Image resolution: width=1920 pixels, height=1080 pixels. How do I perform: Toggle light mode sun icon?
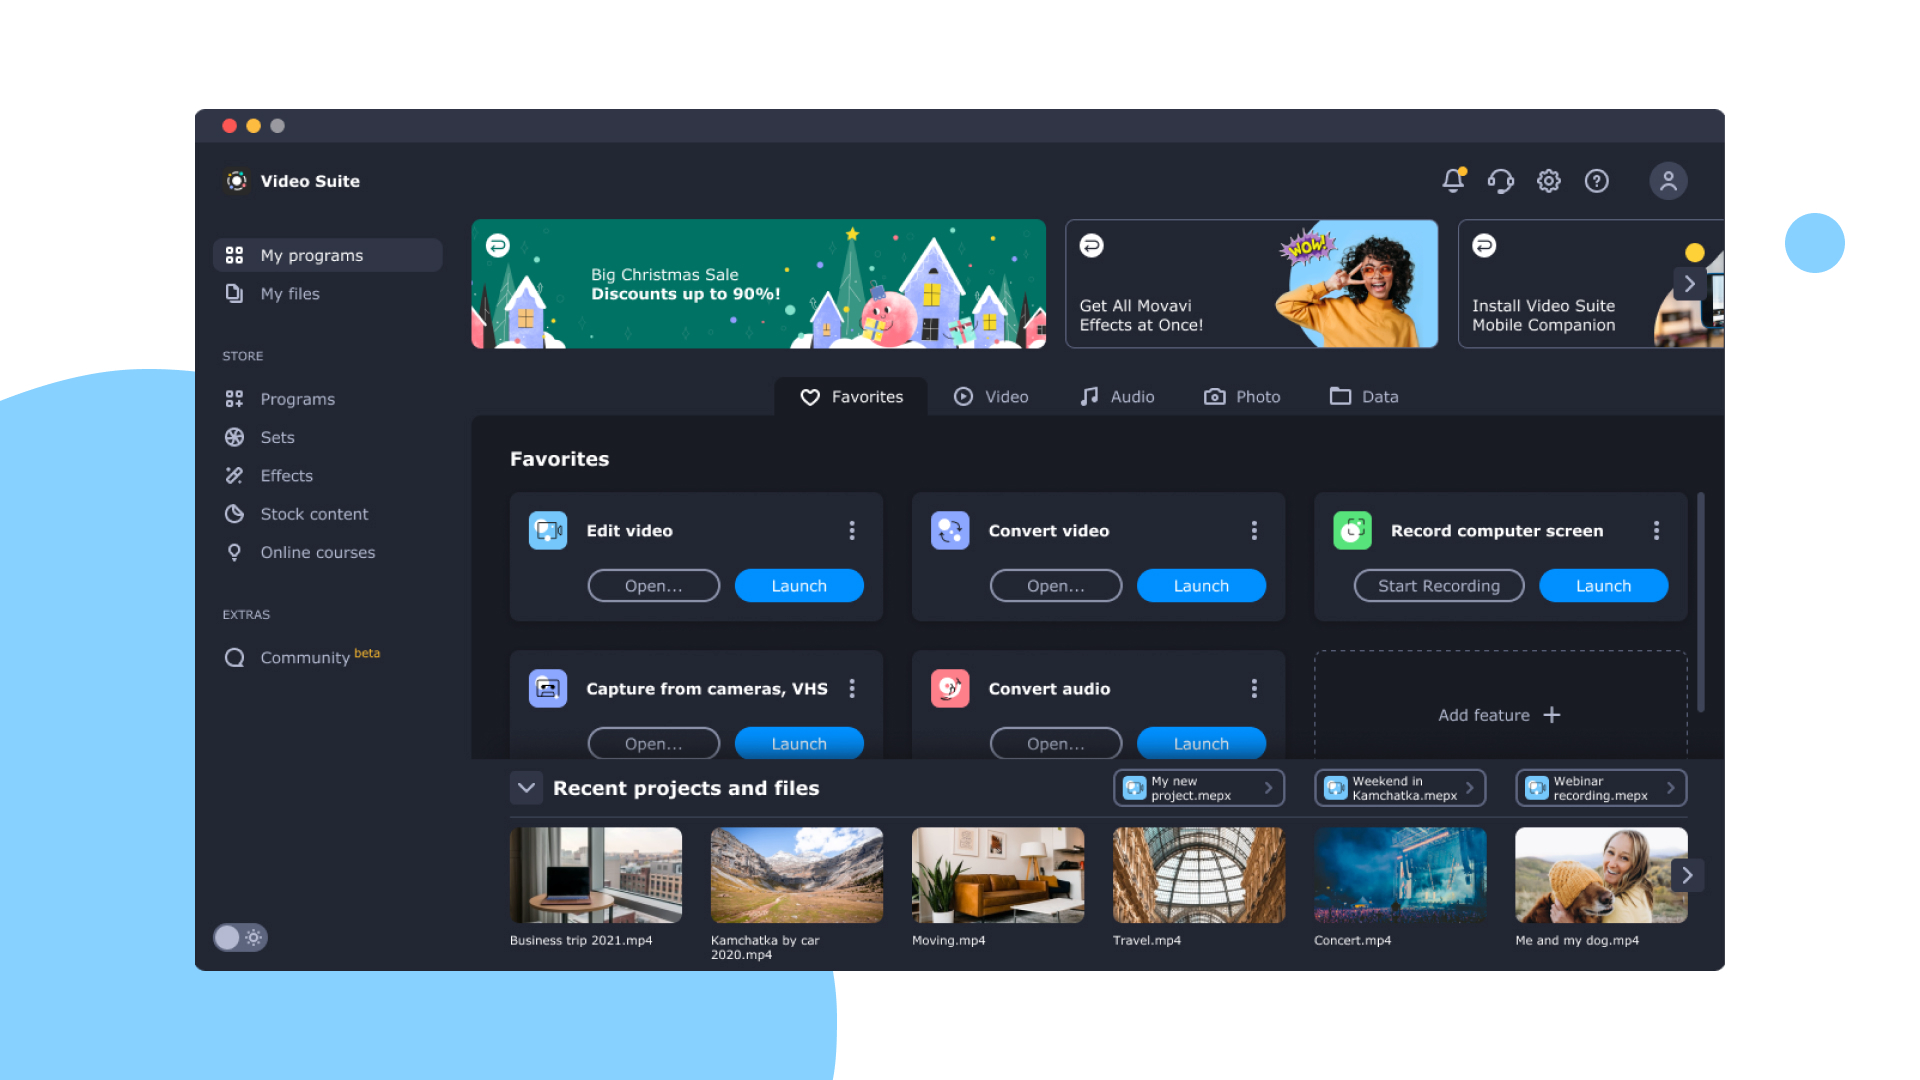[x=253, y=938]
